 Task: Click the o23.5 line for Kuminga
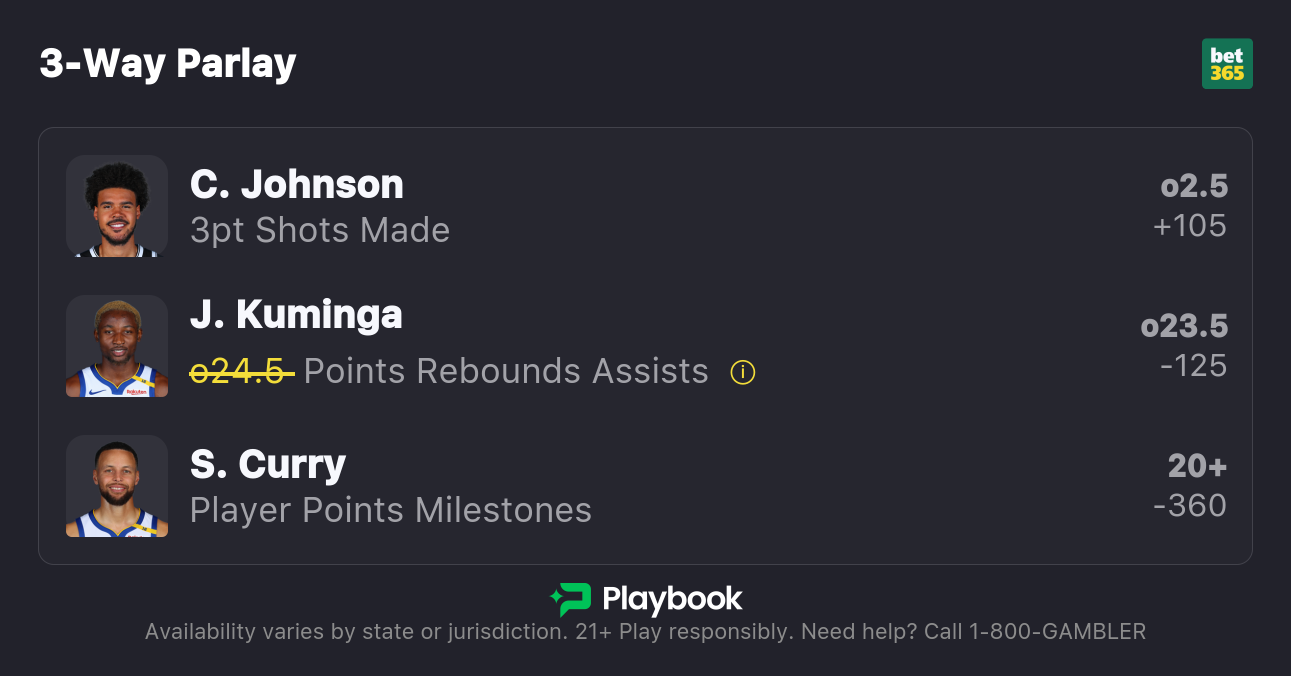(1184, 326)
